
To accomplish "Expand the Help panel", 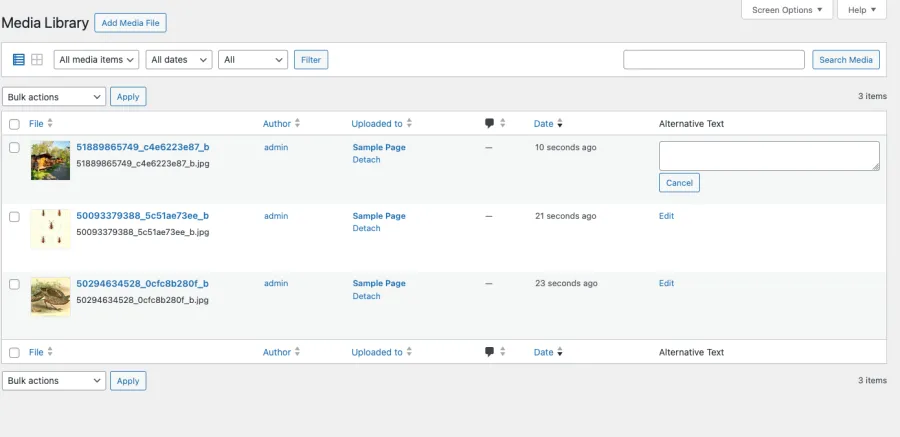I will coord(862,10).
